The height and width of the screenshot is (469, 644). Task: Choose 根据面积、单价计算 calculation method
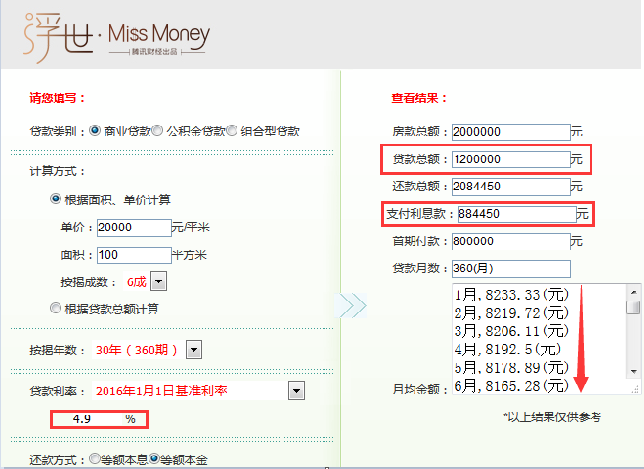click(56, 199)
